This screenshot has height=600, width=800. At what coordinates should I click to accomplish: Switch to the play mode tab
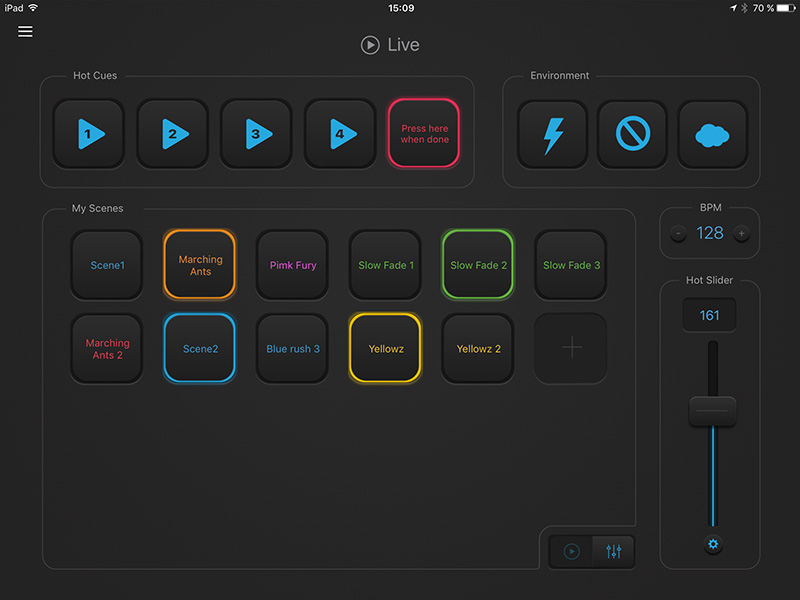[571, 551]
